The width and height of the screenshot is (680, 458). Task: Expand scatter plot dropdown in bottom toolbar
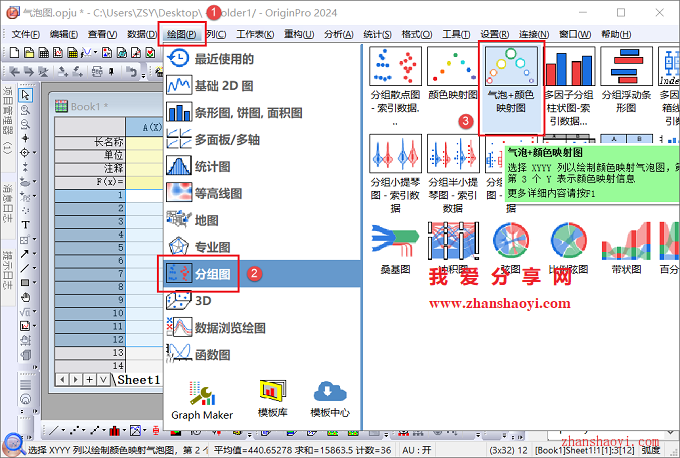(85, 431)
